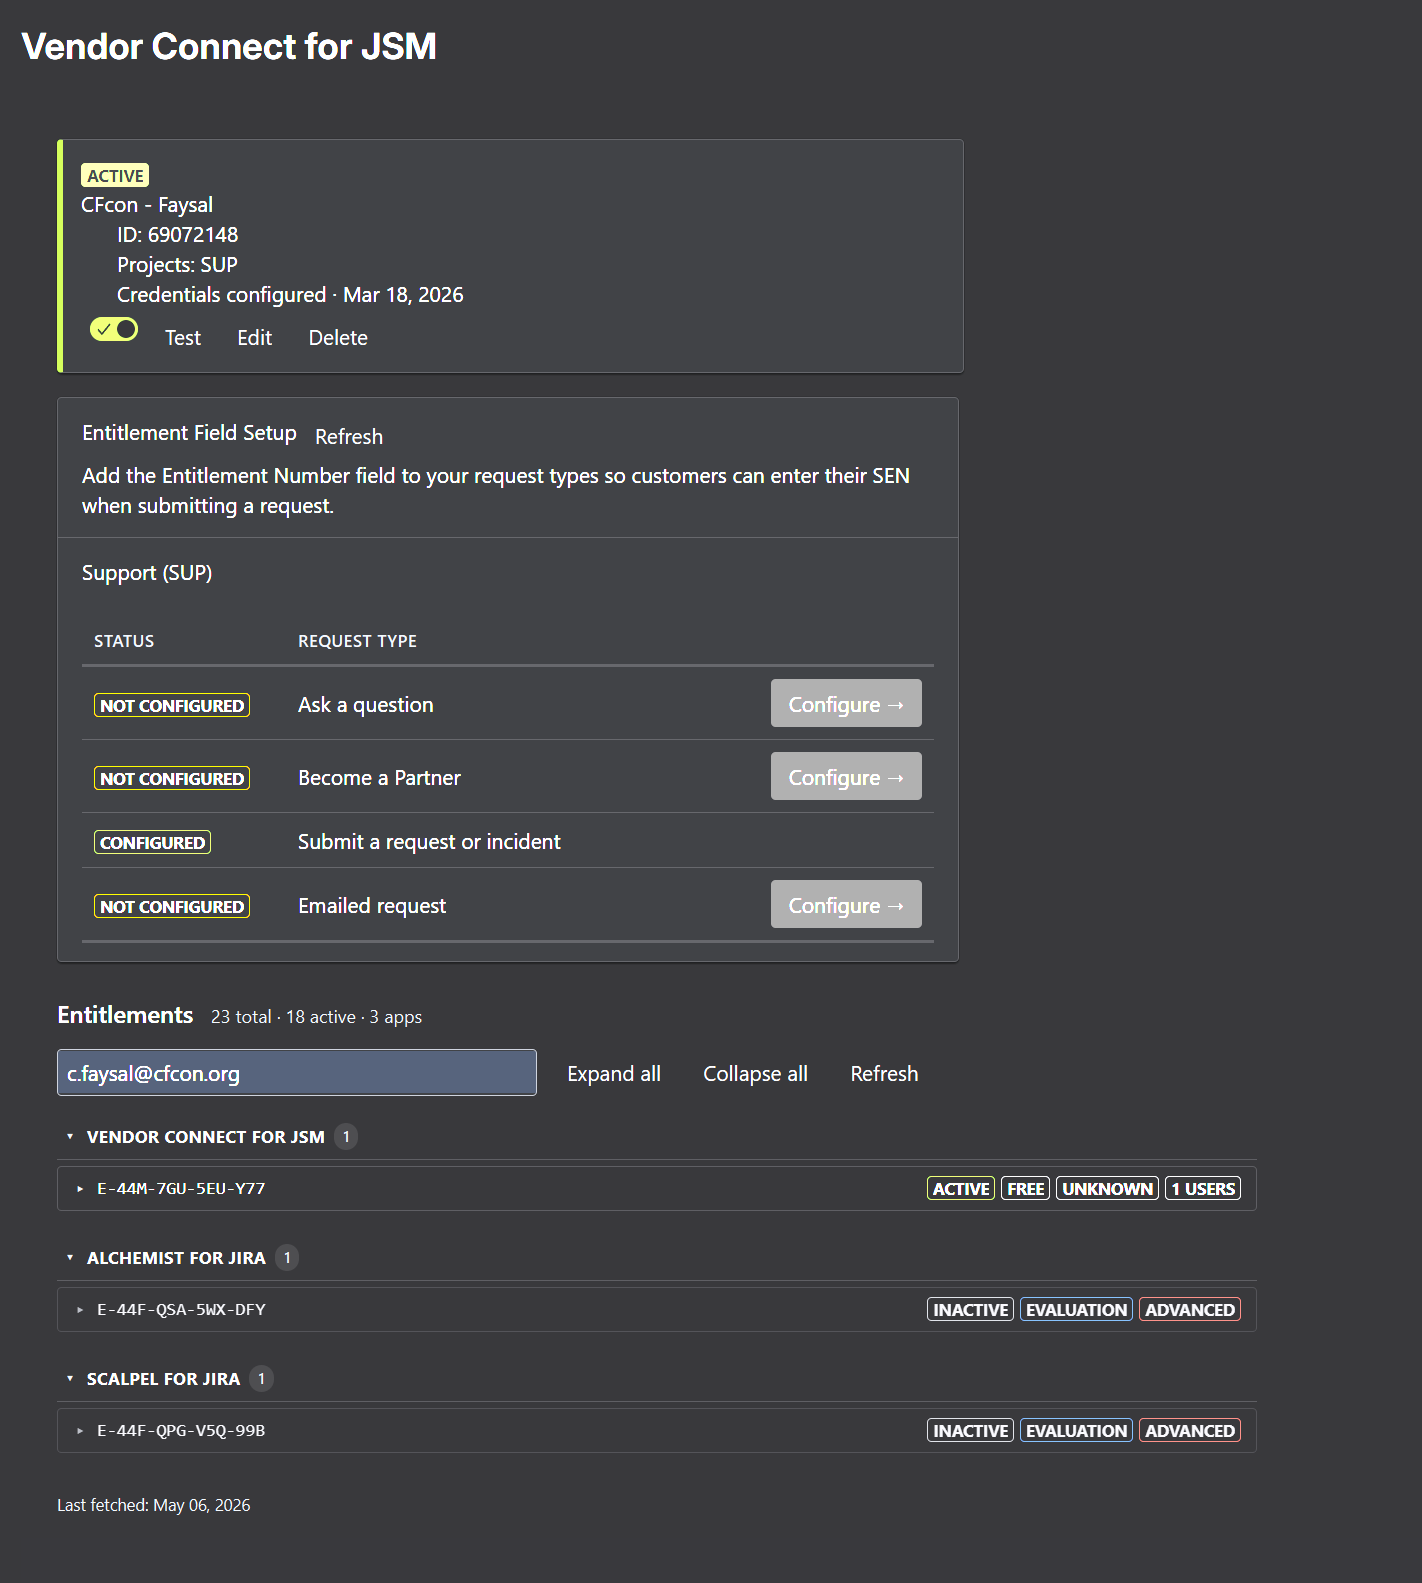
Task: Click INACTIVE badge on E-44F-QSA-5WX-DFY
Action: click(x=970, y=1310)
